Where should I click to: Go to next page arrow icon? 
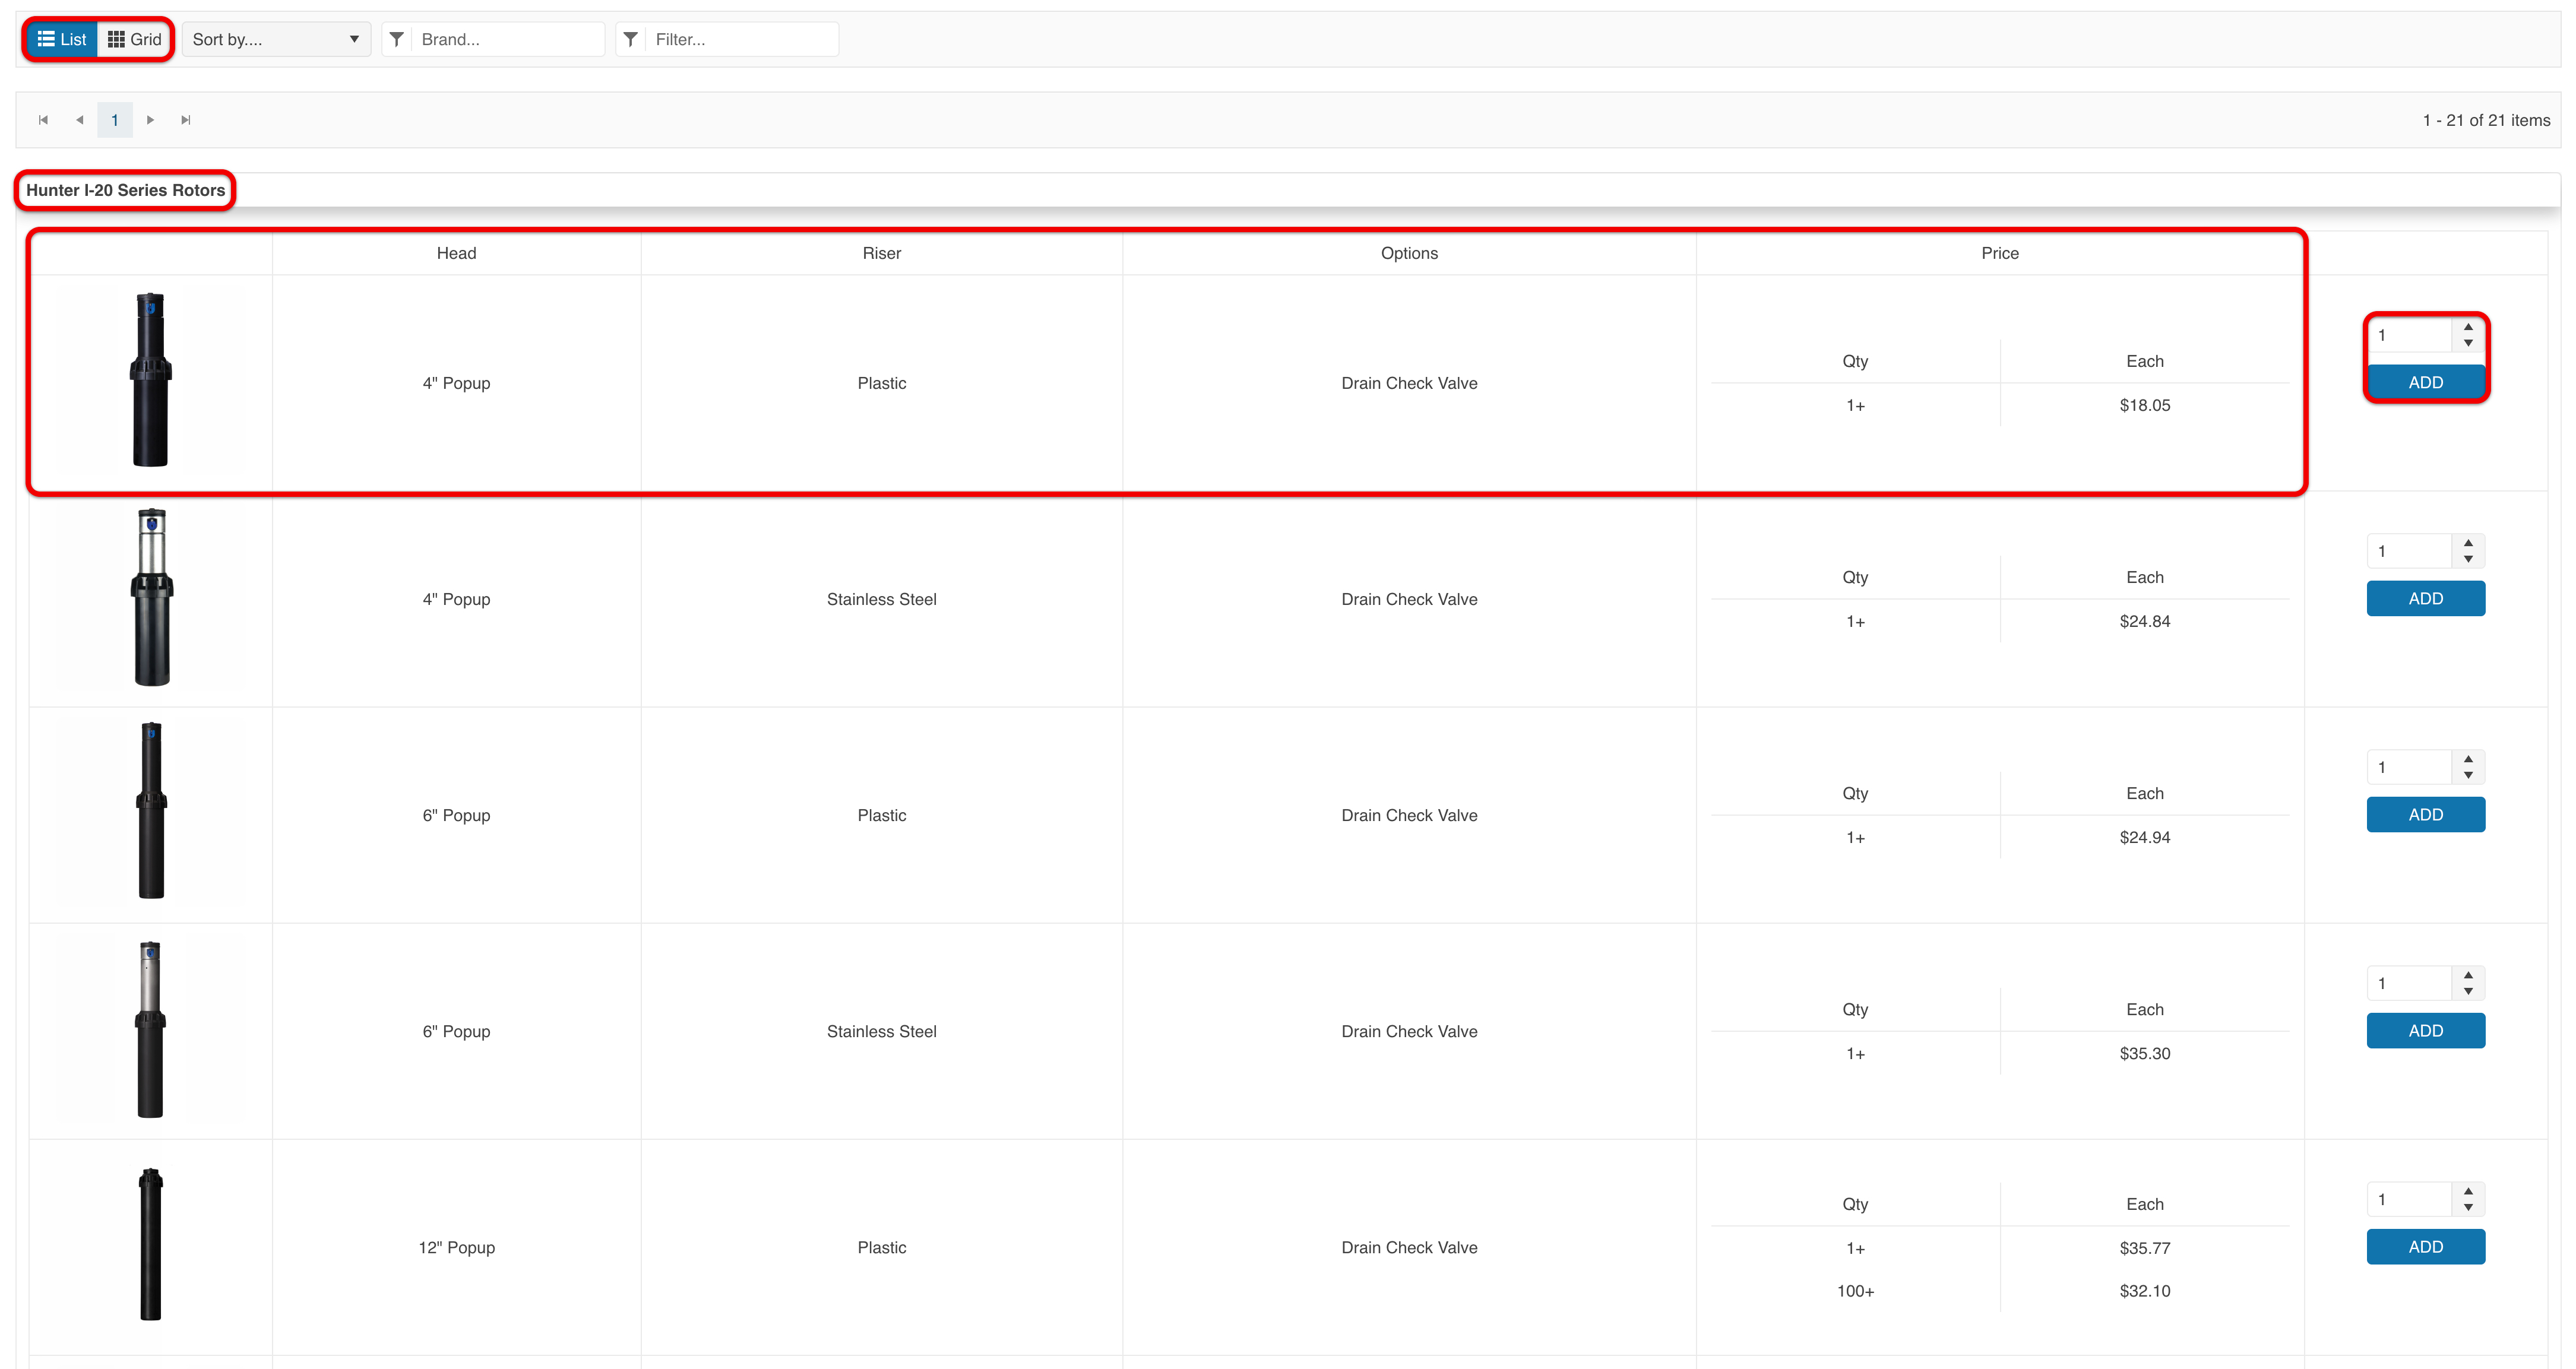pyautogui.click(x=150, y=120)
